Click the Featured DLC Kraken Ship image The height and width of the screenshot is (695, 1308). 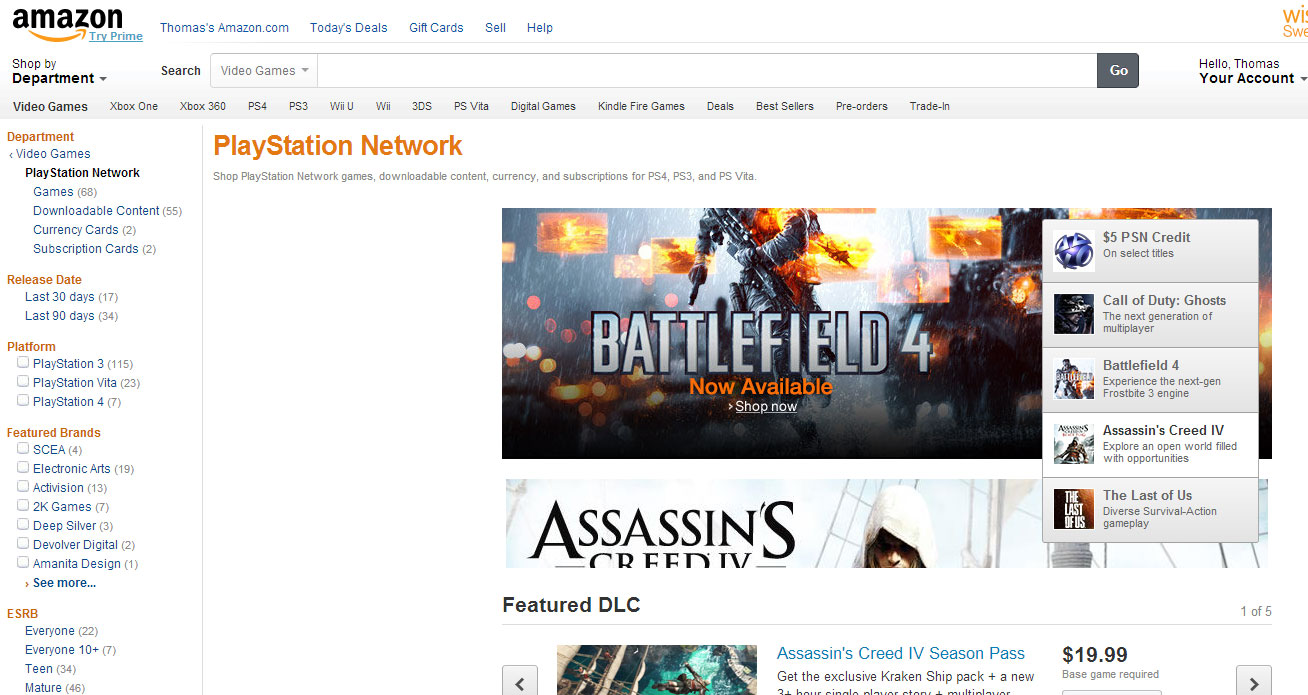656,670
